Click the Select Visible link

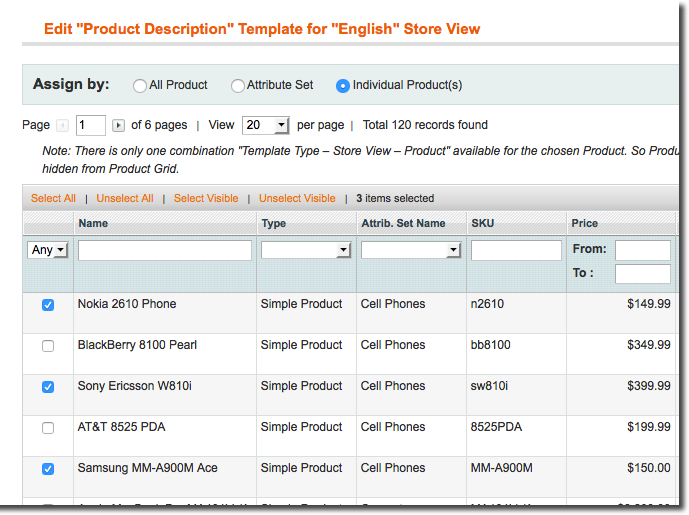pos(206,198)
